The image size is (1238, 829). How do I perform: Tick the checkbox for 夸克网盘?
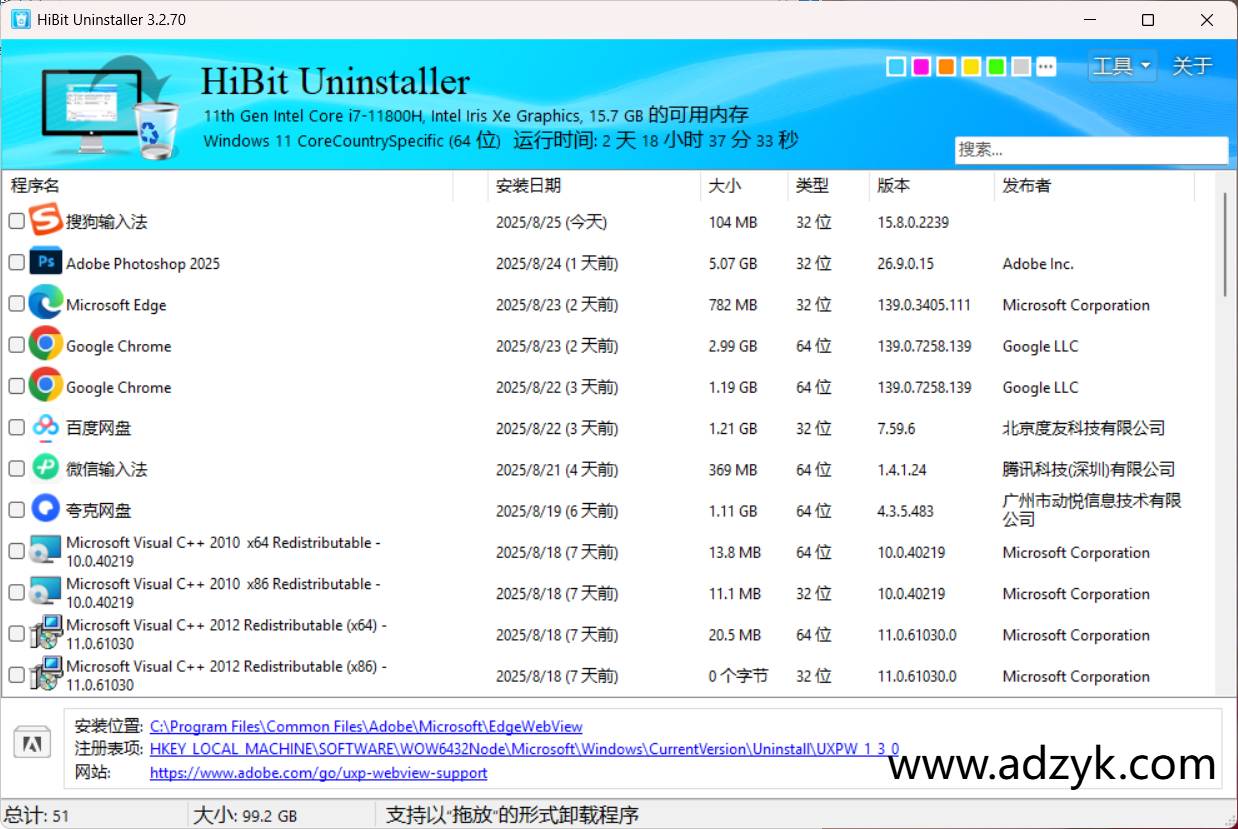coord(16,509)
